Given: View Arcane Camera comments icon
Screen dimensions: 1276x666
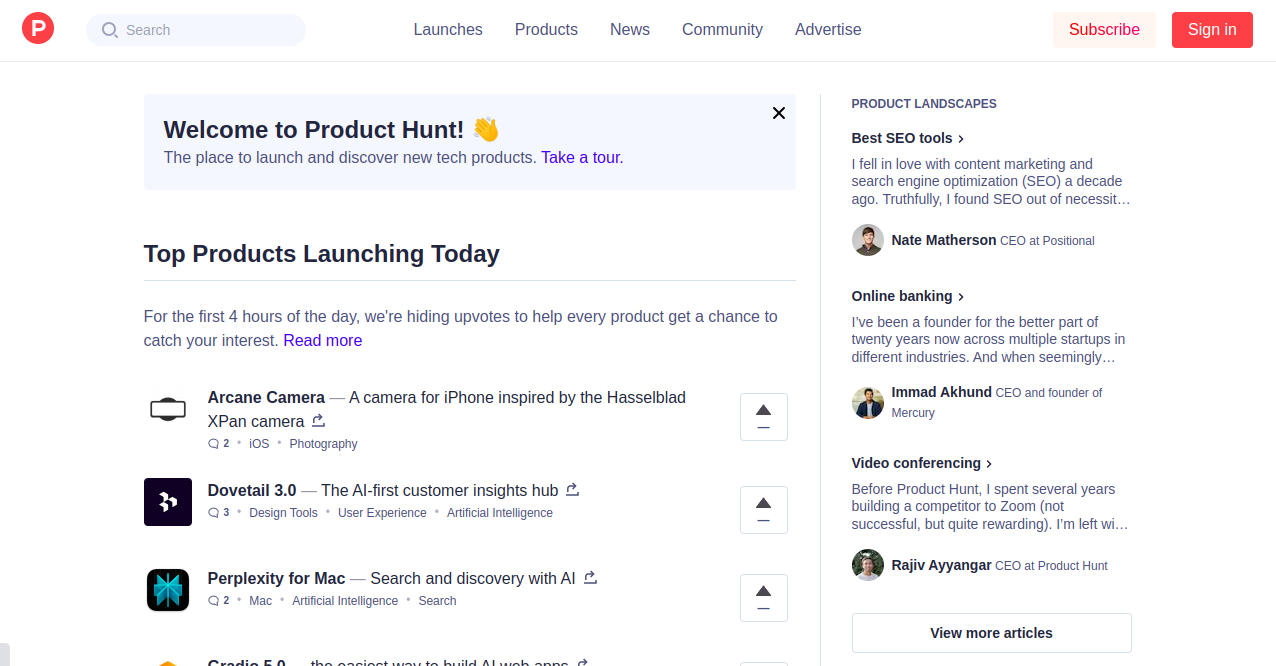Looking at the screenshot, I should tap(213, 444).
